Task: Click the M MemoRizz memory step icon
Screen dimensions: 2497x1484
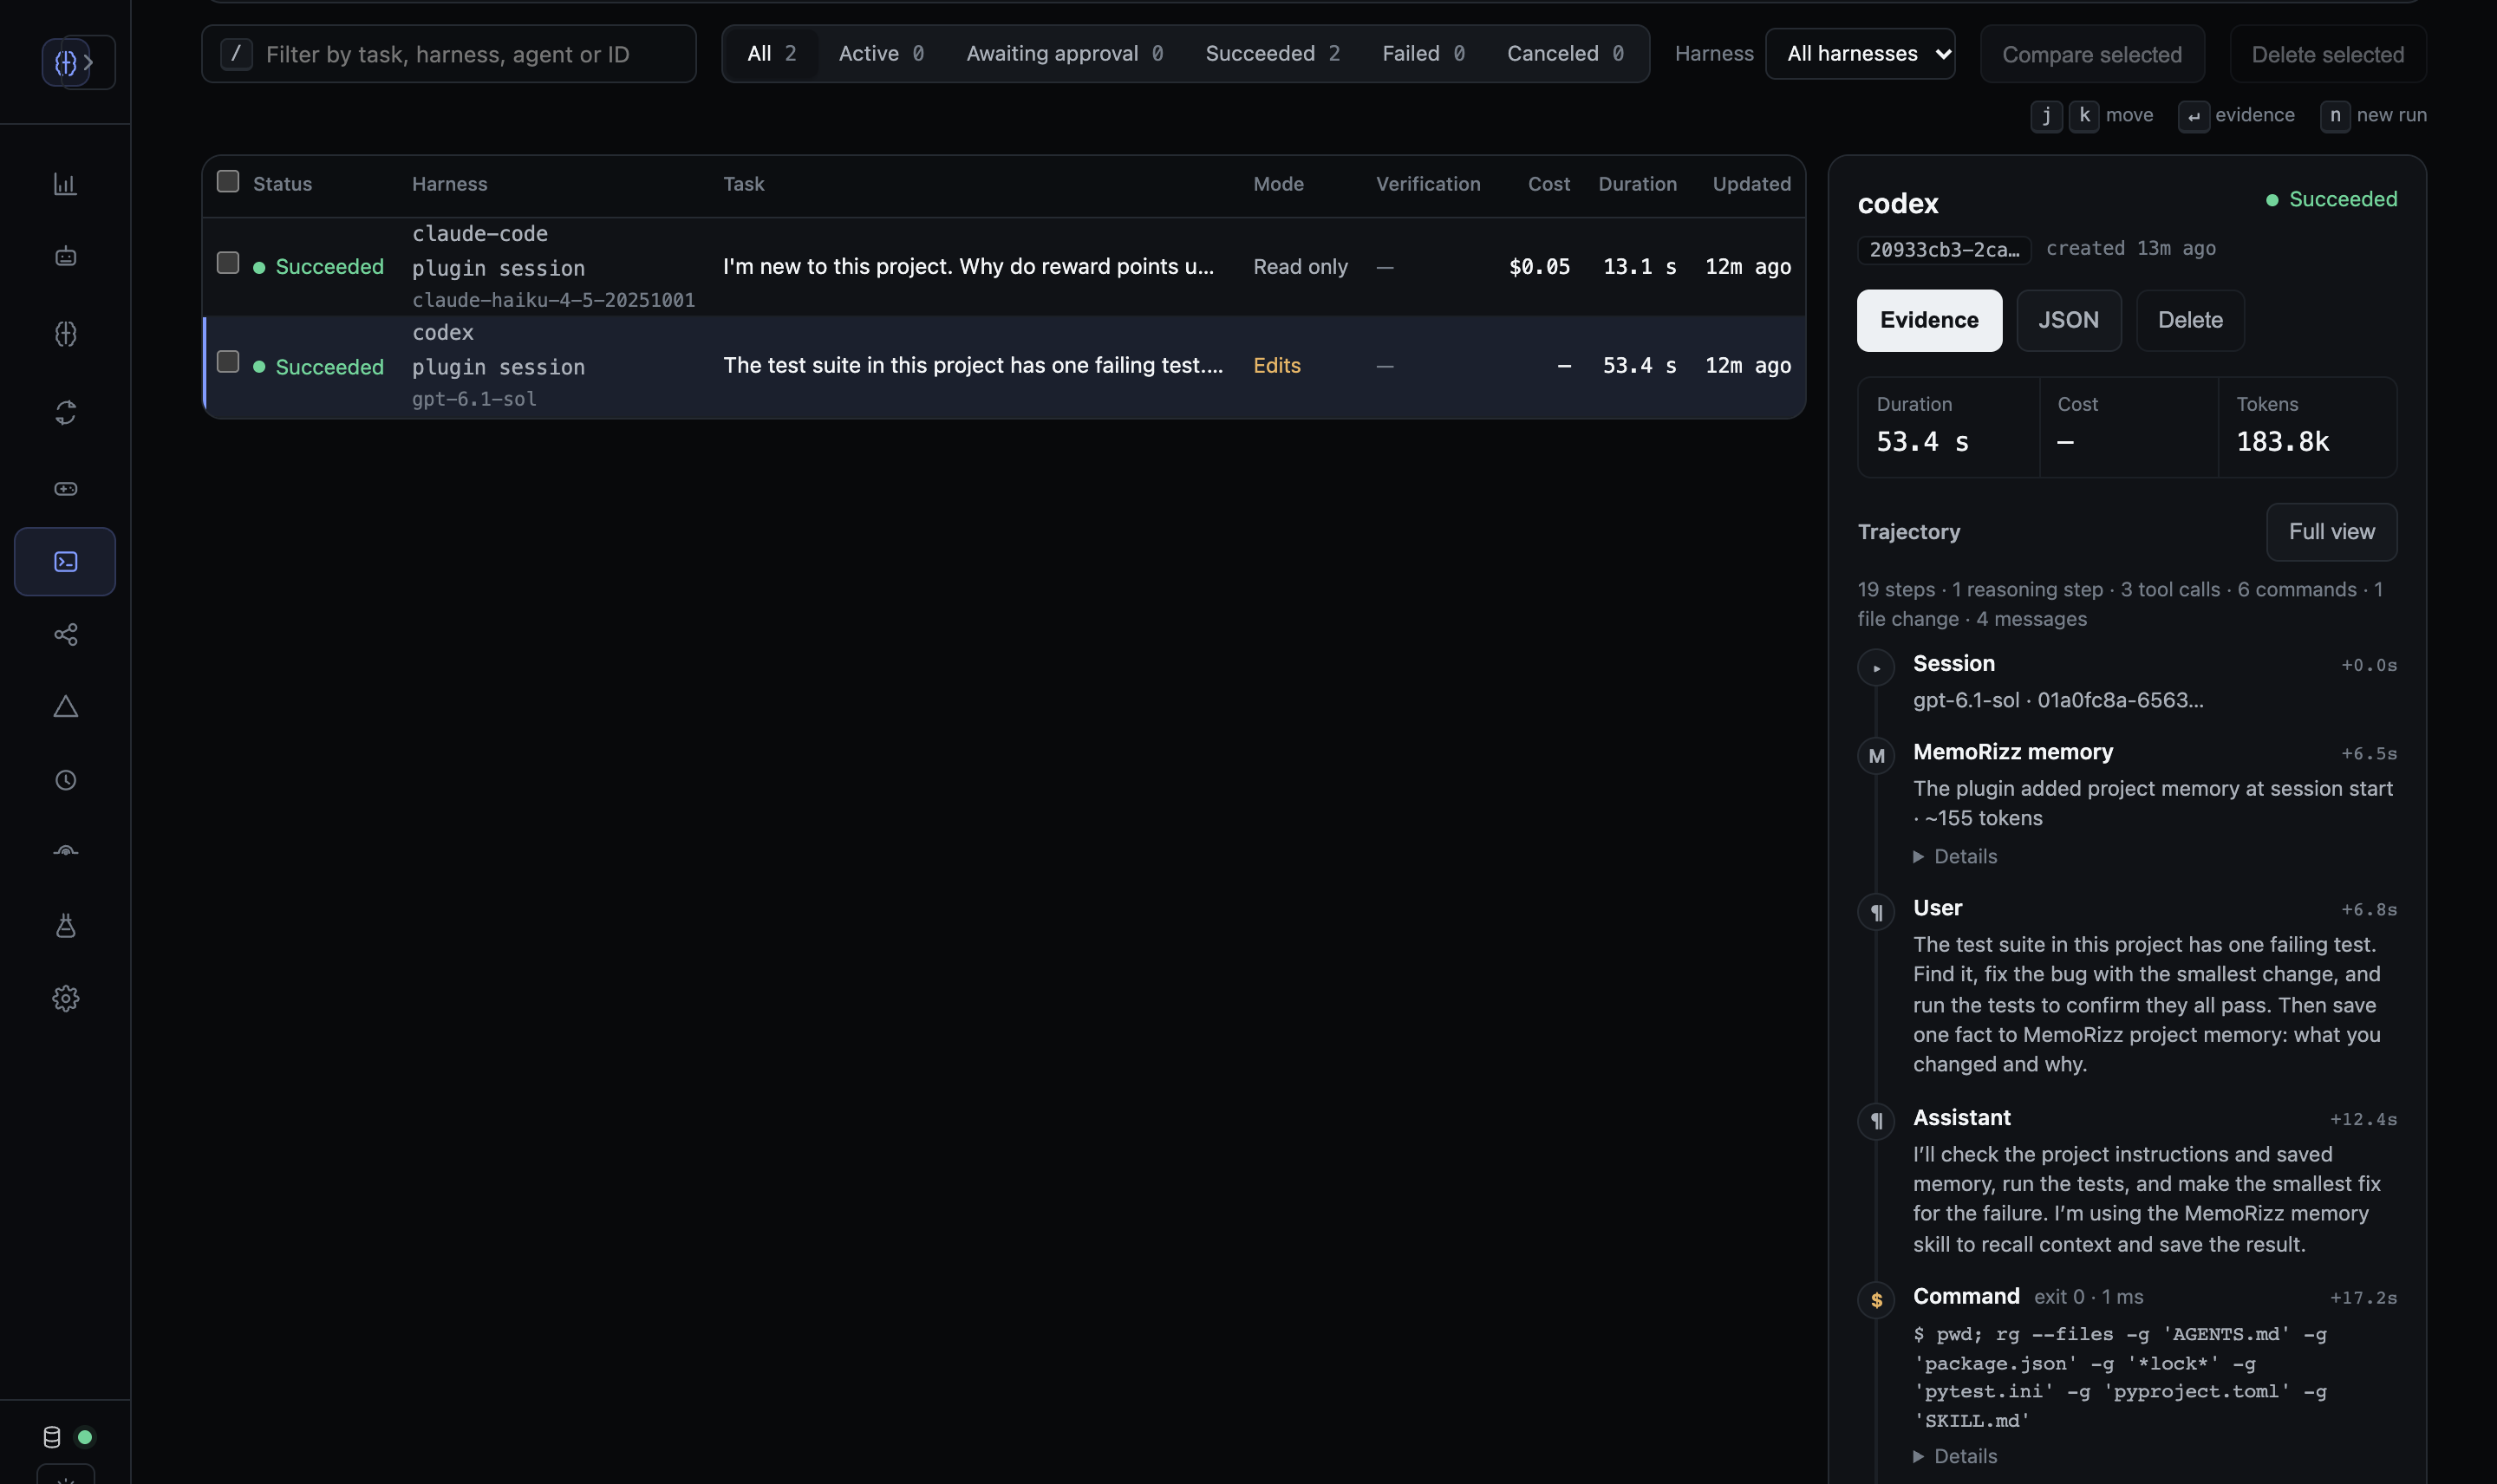Action: [1876, 756]
